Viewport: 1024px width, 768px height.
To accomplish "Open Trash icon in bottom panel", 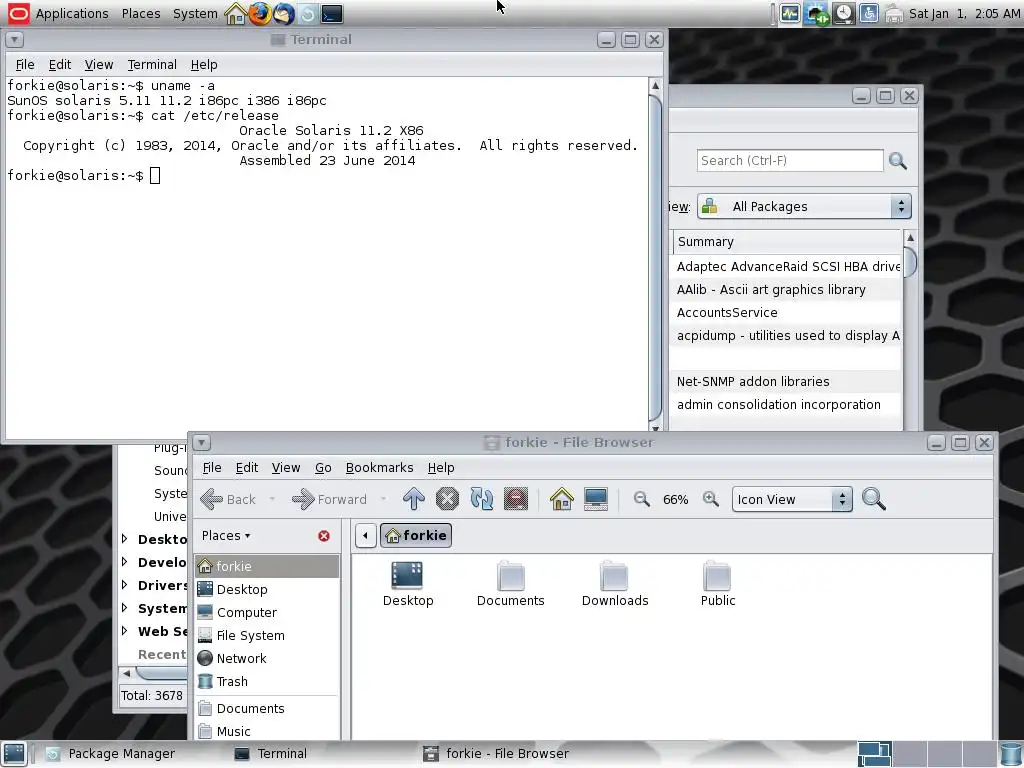I will point(1010,754).
